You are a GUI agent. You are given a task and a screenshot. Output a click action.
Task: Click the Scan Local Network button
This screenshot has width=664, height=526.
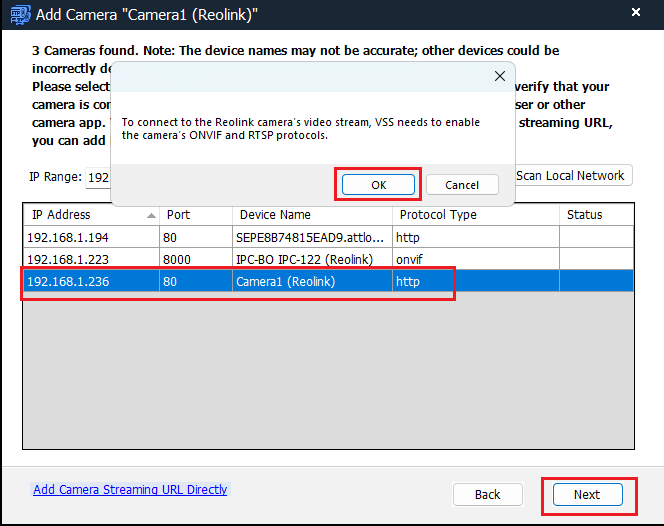point(573,176)
